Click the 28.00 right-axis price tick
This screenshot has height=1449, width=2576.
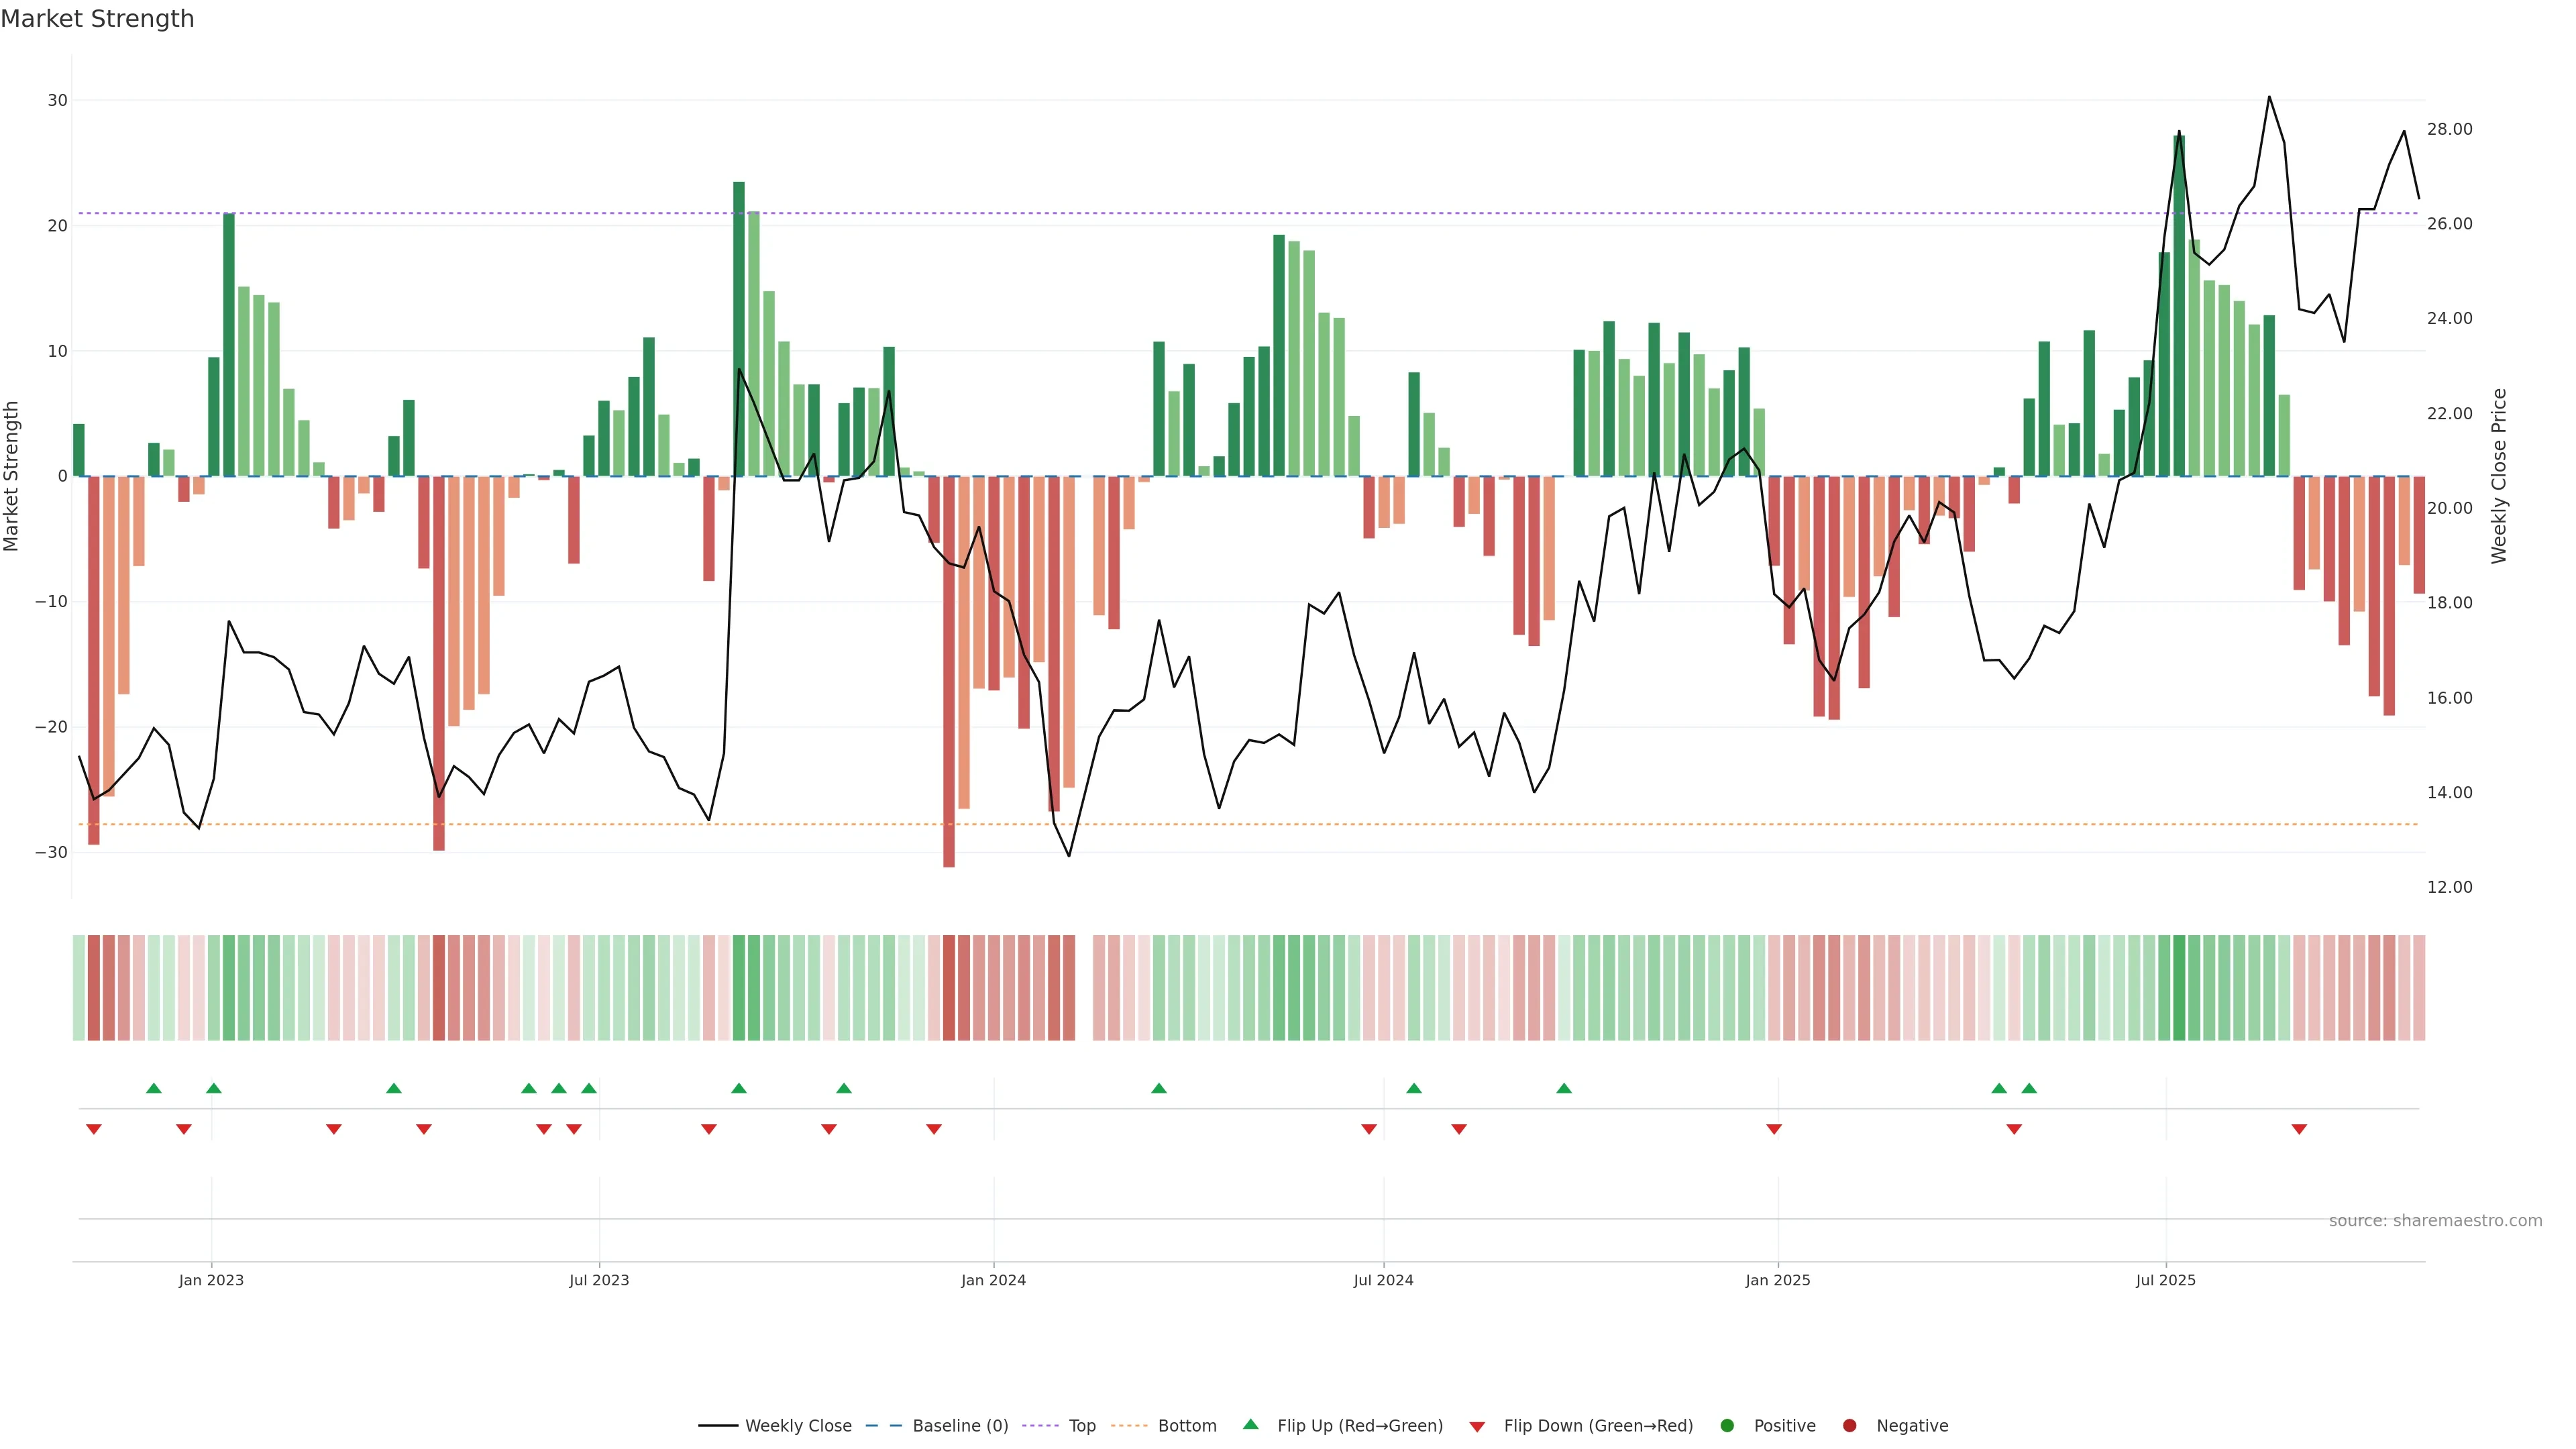coord(2449,129)
